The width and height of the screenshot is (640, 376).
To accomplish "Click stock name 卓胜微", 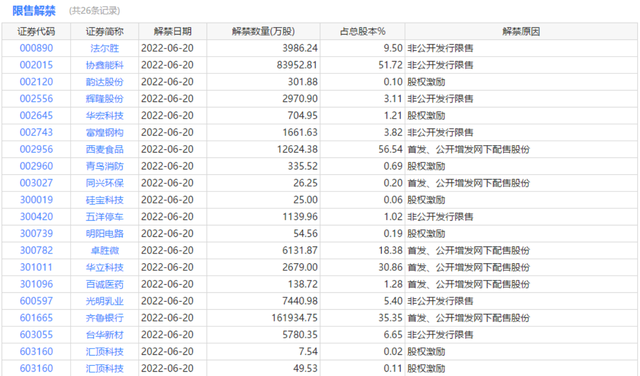I will click(x=104, y=251).
